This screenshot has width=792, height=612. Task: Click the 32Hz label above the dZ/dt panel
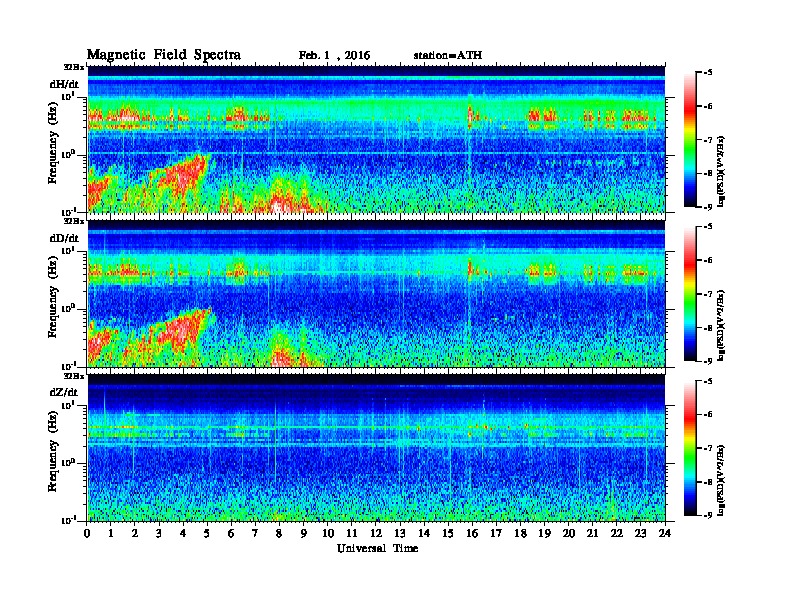coord(74,376)
